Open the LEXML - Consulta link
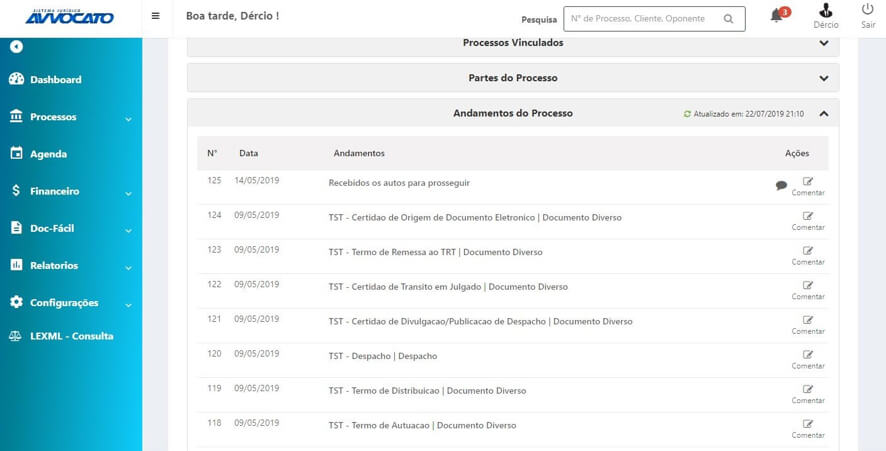The image size is (886, 451). click(x=71, y=336)
